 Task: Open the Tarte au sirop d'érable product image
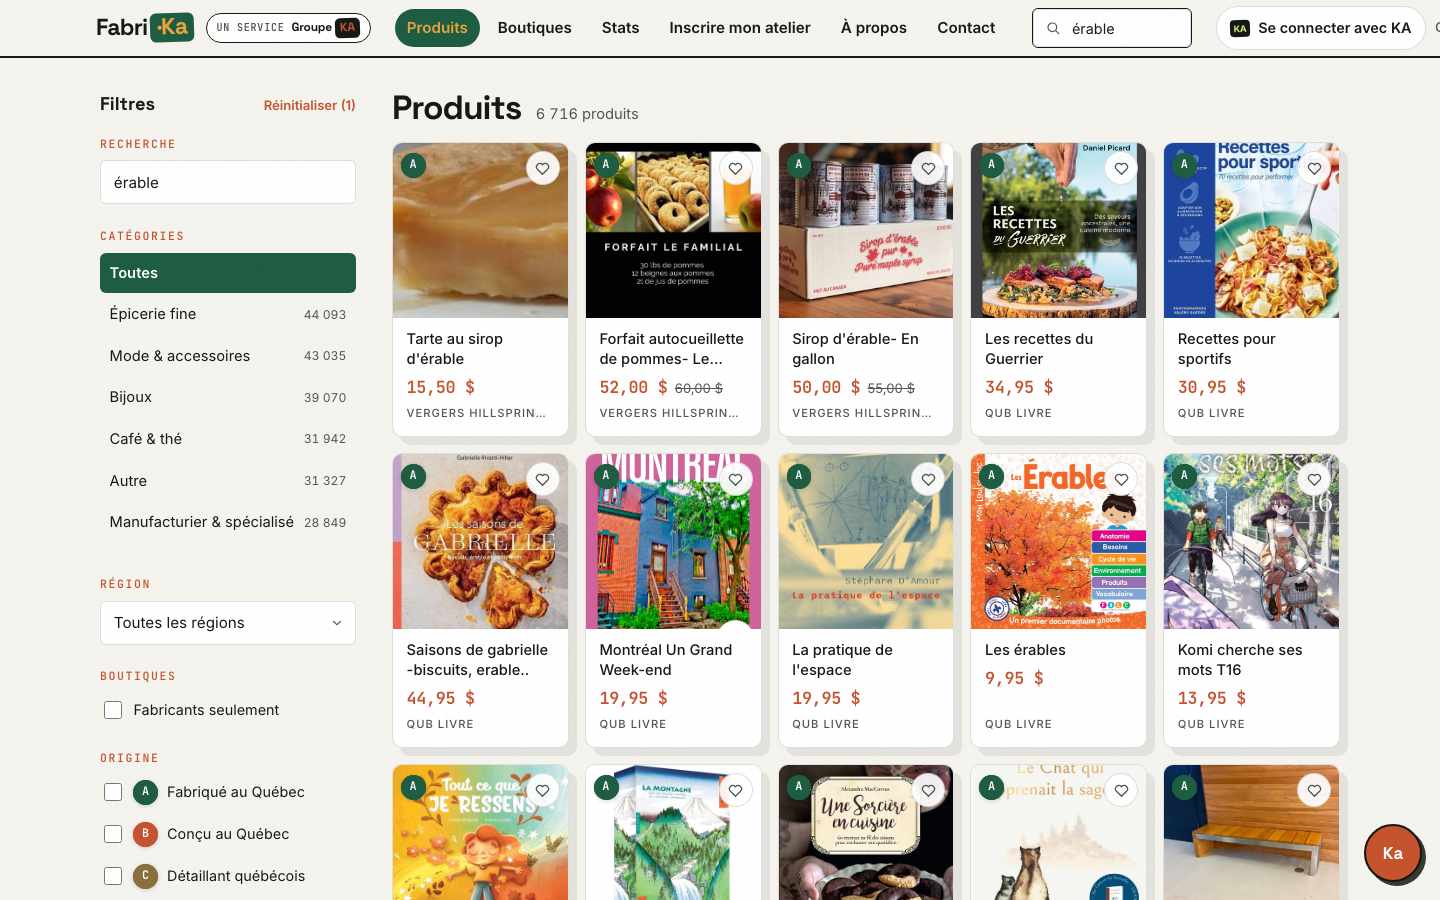(x=480, y=231)
